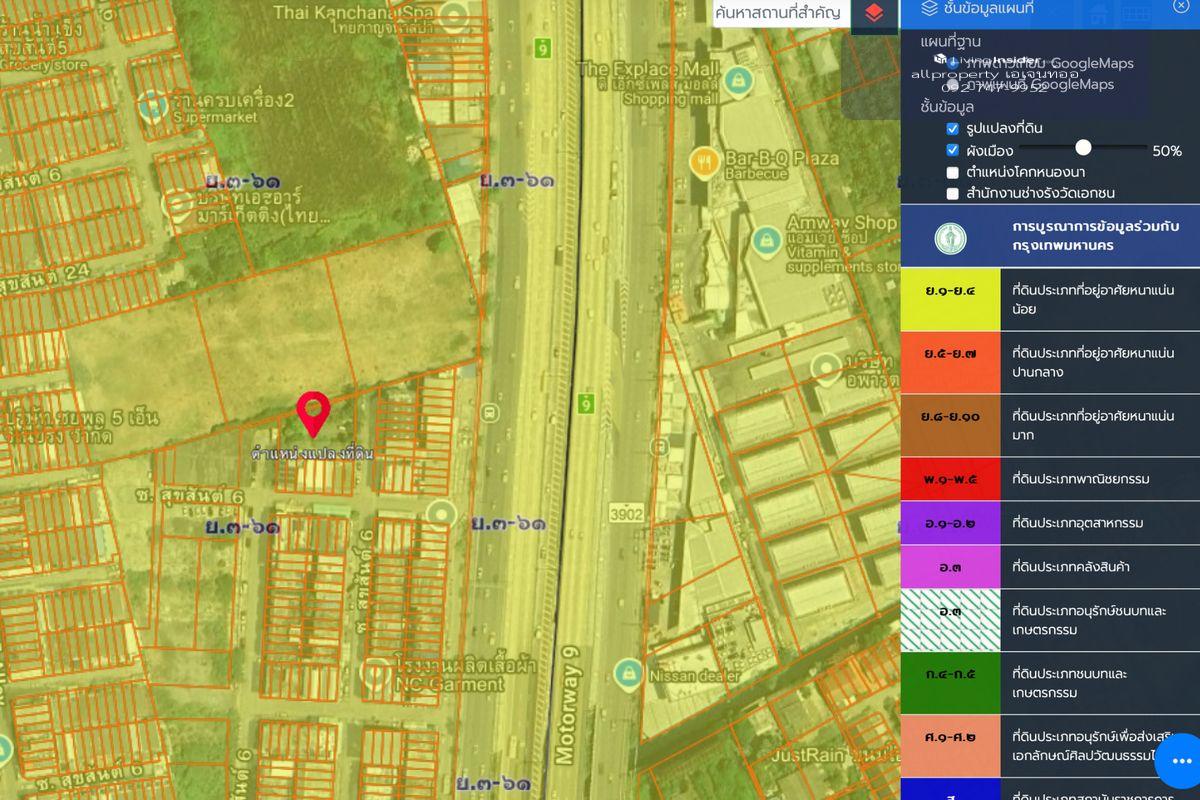Click the red land parcel location pin
This screenshot has height=800, width=1200.
click(314, 412)
